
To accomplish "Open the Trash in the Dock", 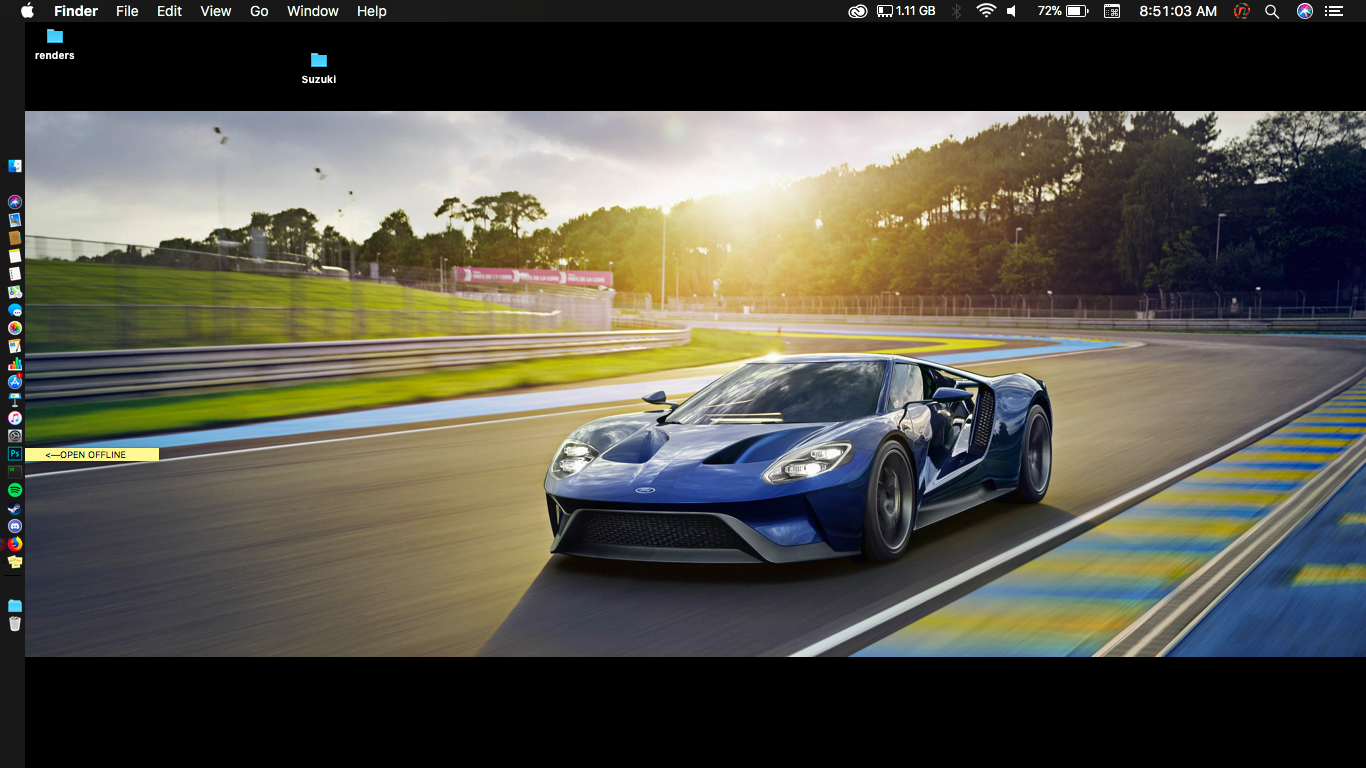I will [15, 624].
